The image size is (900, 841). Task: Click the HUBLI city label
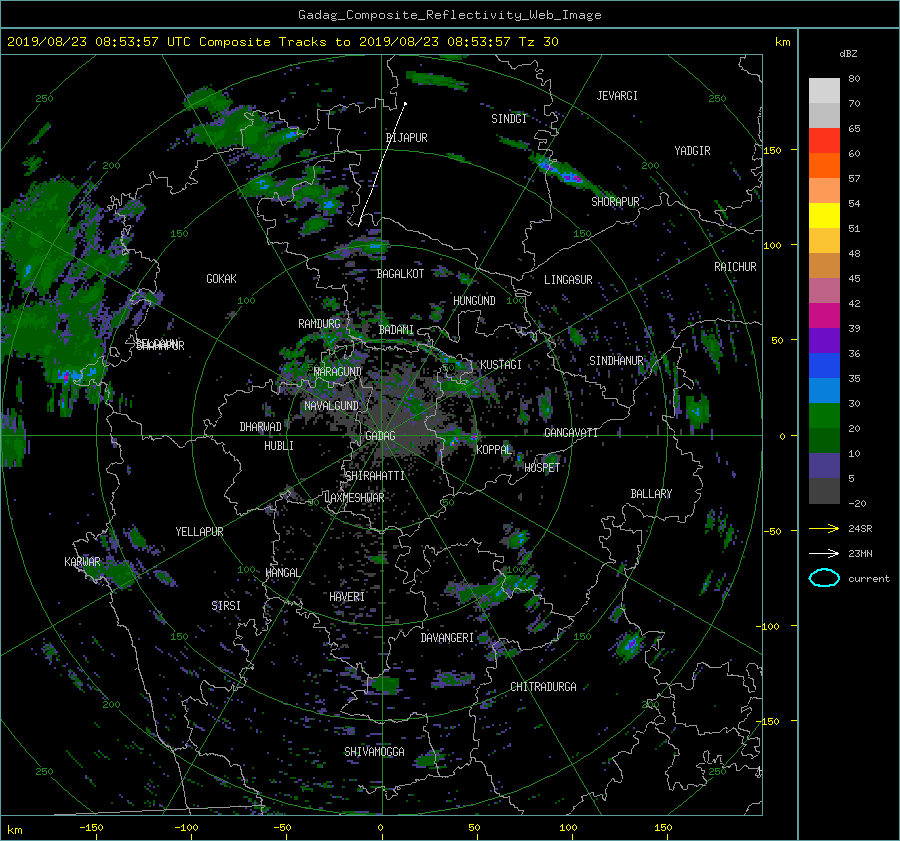tap(278, 446)
